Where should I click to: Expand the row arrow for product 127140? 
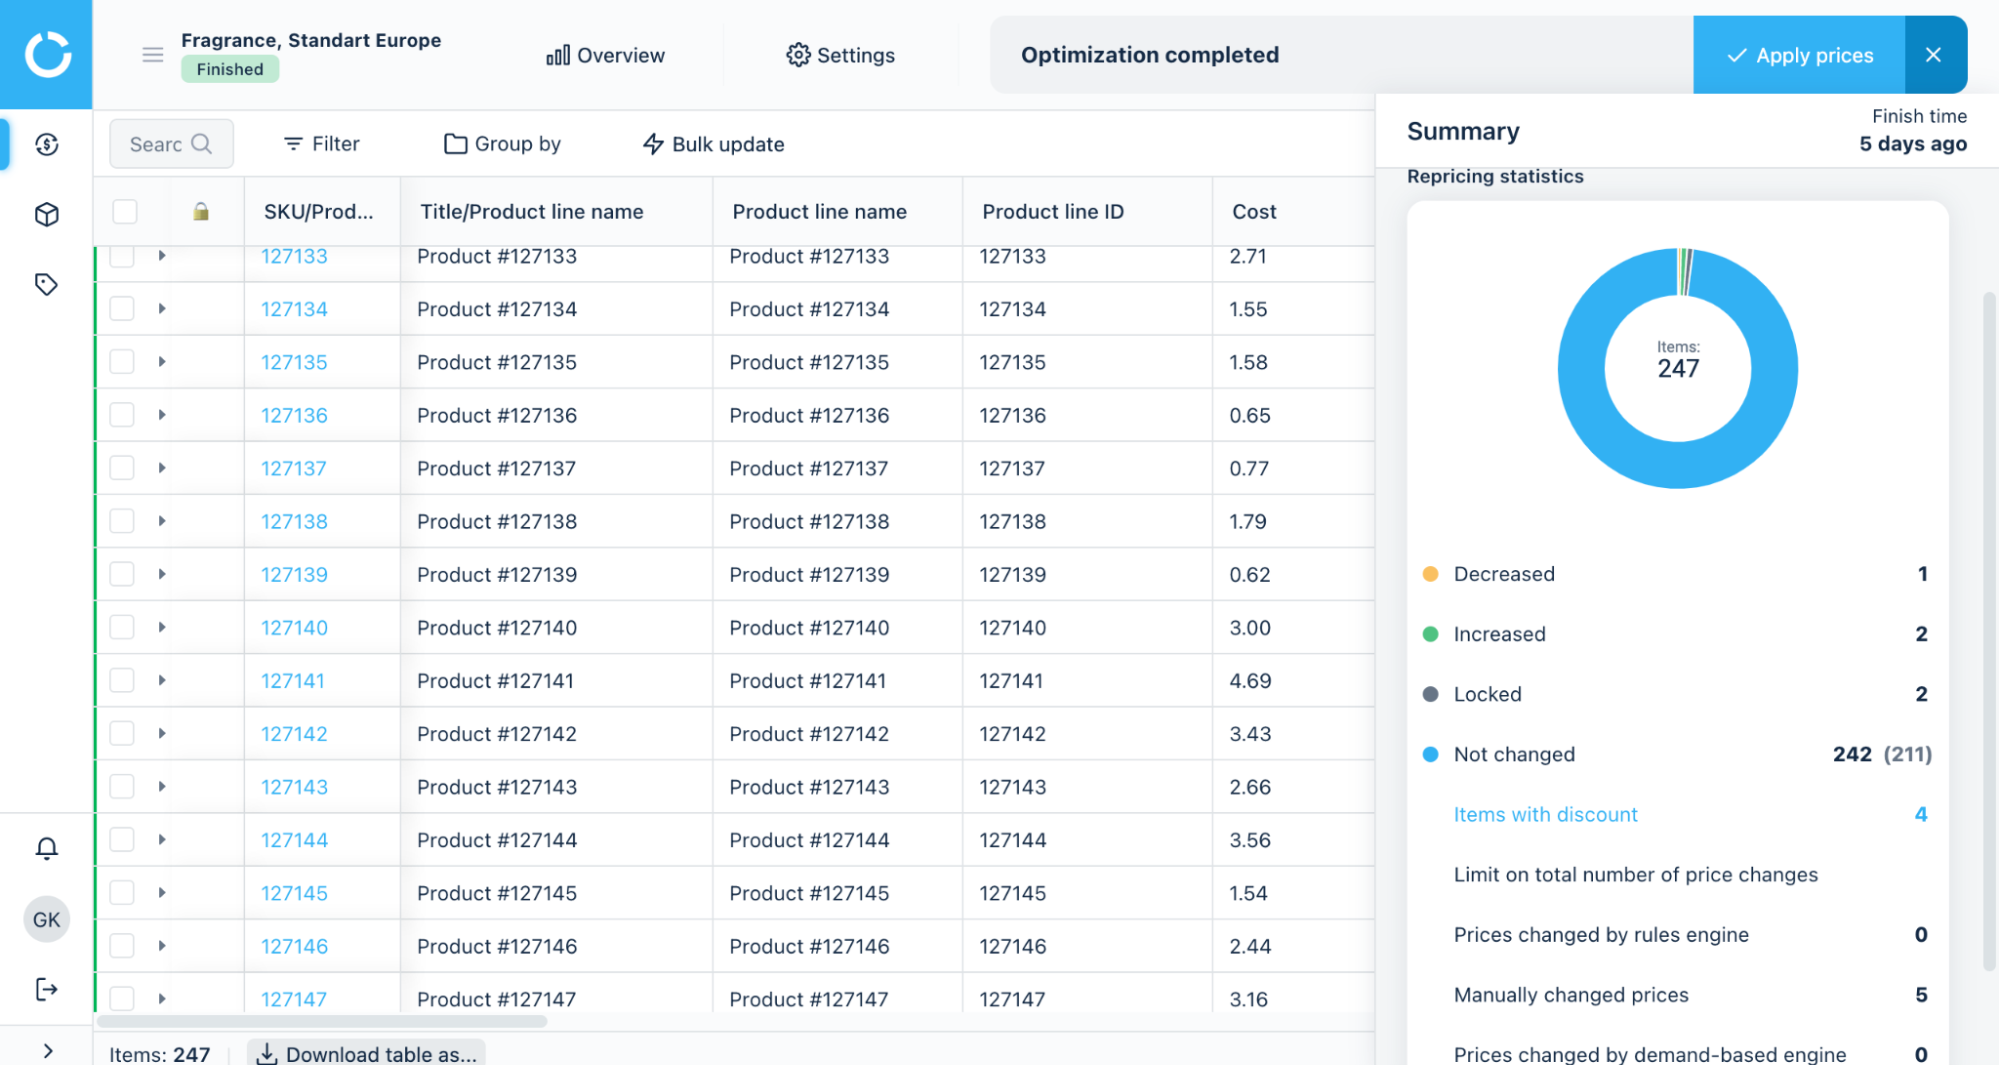161,628
